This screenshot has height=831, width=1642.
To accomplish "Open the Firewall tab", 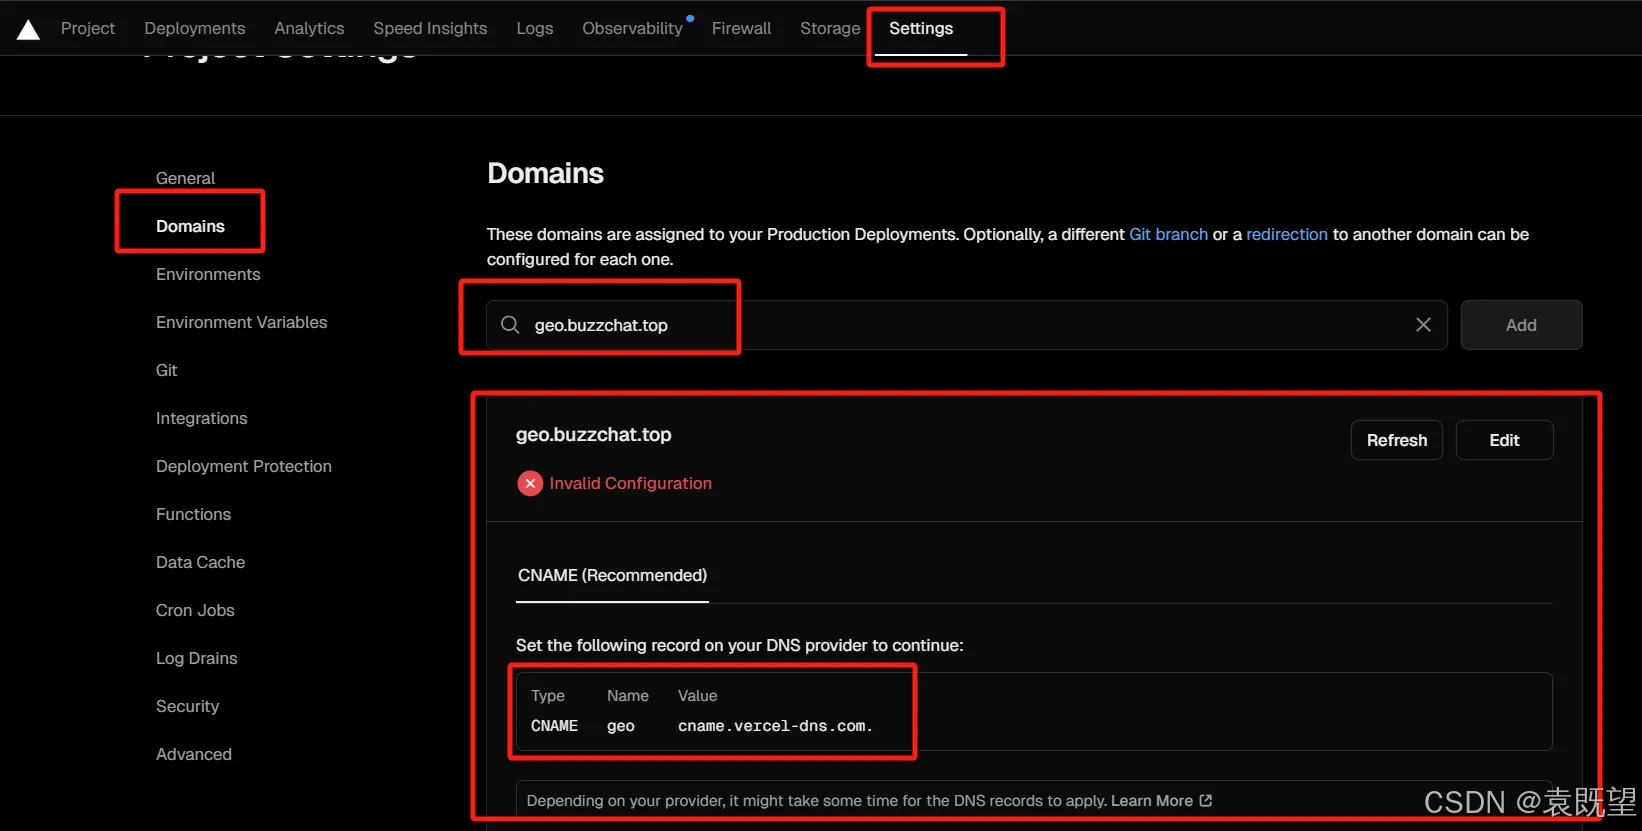I will point(741,28).
